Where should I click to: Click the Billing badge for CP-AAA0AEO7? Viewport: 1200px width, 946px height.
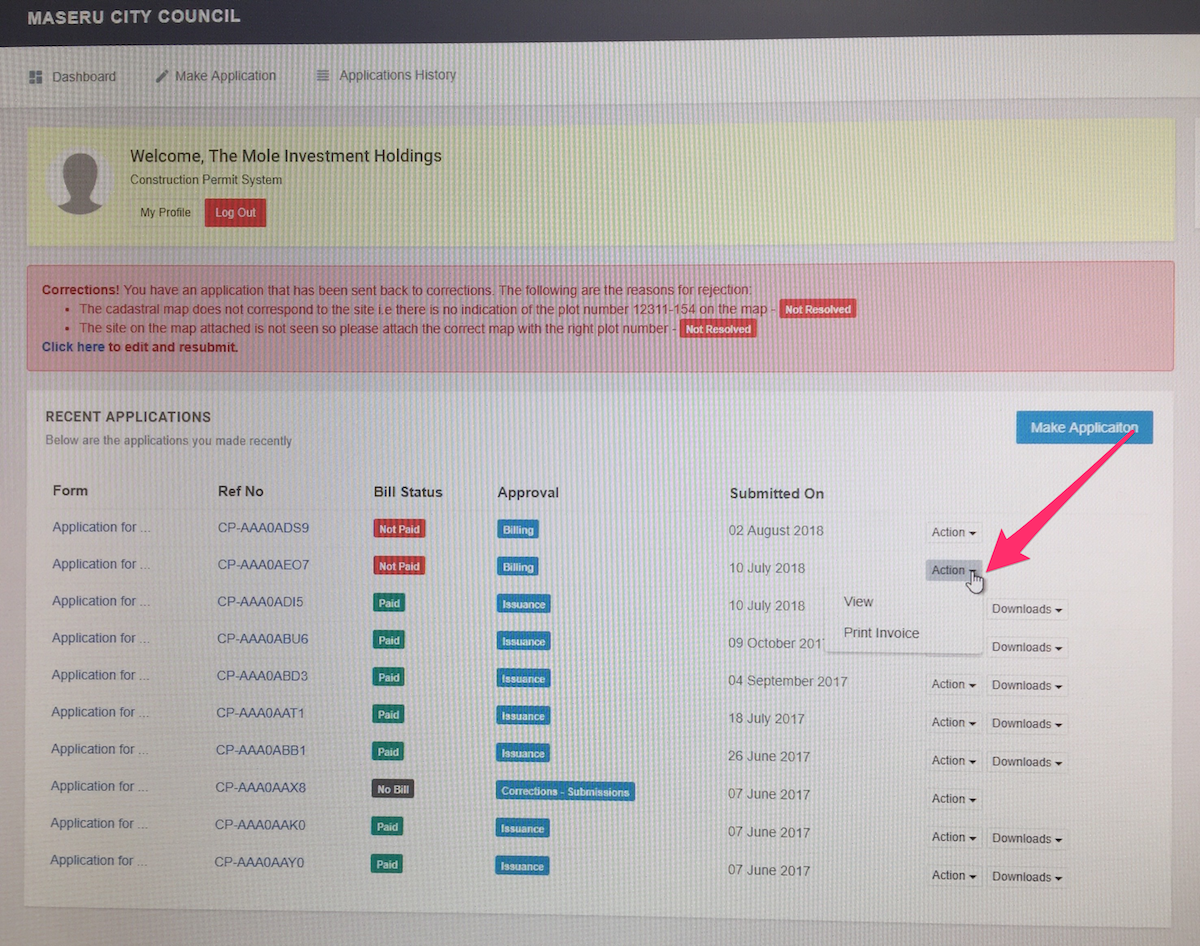[517, 566]
